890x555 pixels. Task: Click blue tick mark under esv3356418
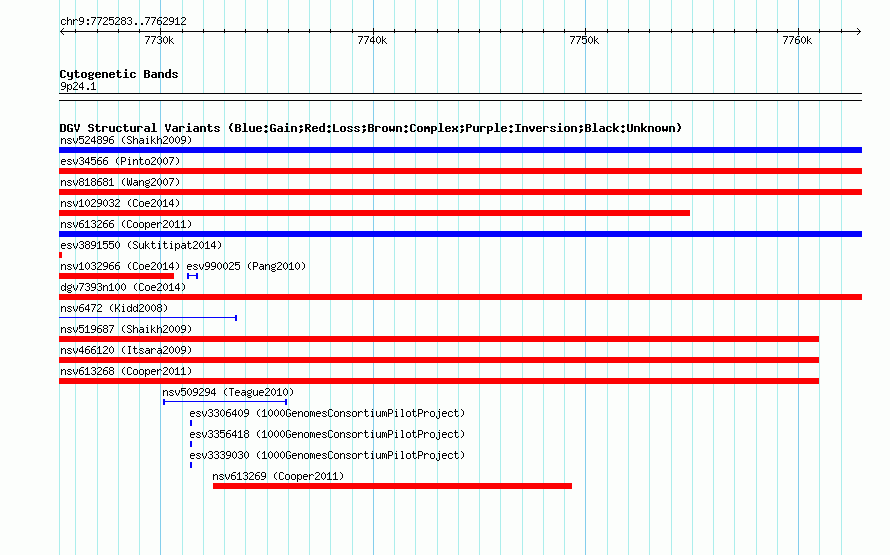click(191, 444)
